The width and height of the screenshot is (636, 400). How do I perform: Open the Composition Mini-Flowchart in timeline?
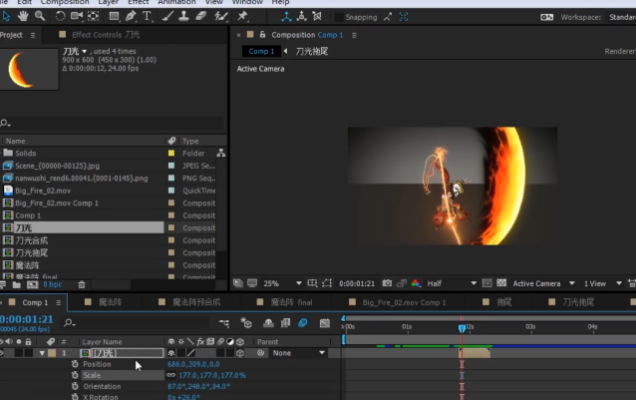pos(224,323)
